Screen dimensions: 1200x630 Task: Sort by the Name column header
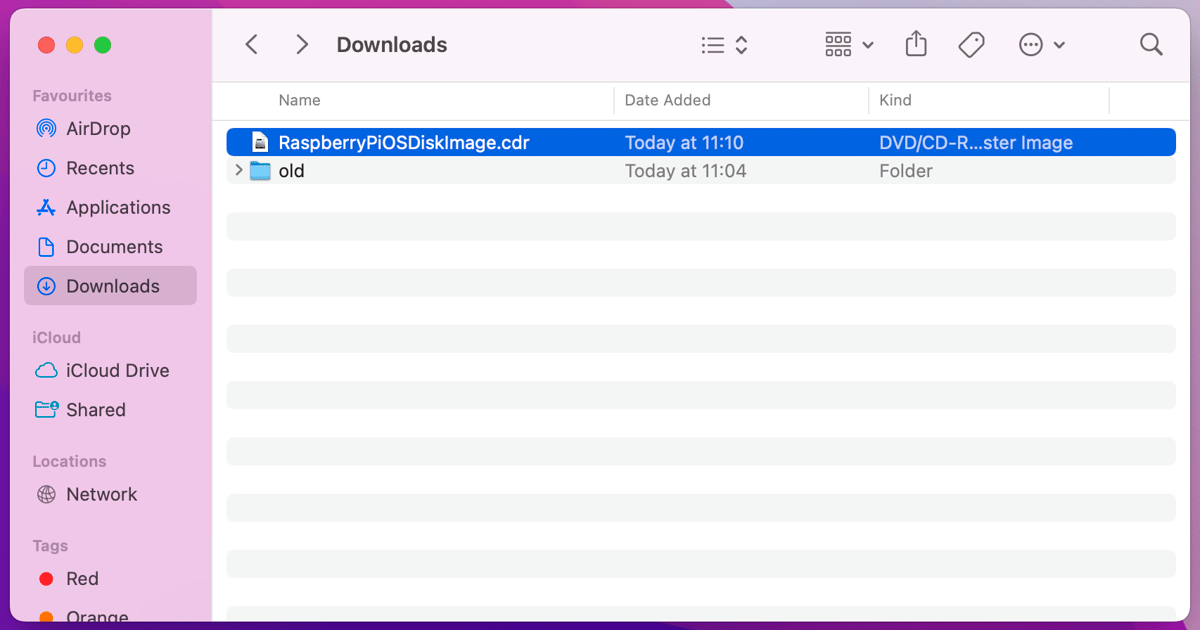click(299, 100)
